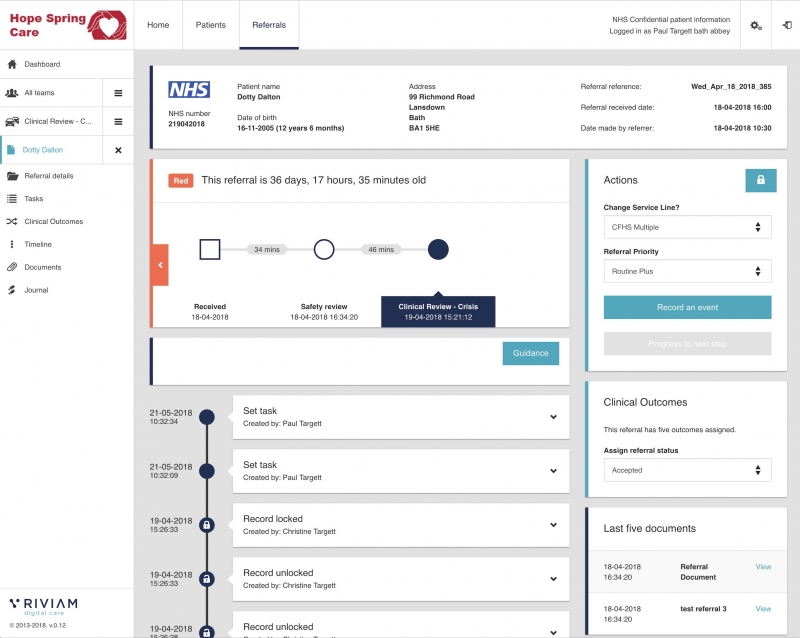The image size is (800, 638).
Task: Click the orange collapse arrow tab
Action: tap(160, 265)
